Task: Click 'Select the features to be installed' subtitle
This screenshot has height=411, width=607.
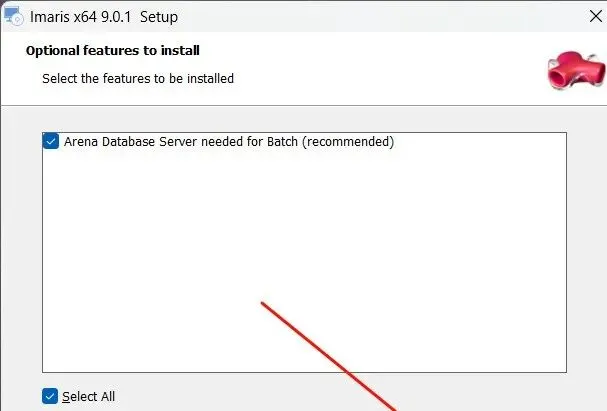Action: [x=138, y=79]
